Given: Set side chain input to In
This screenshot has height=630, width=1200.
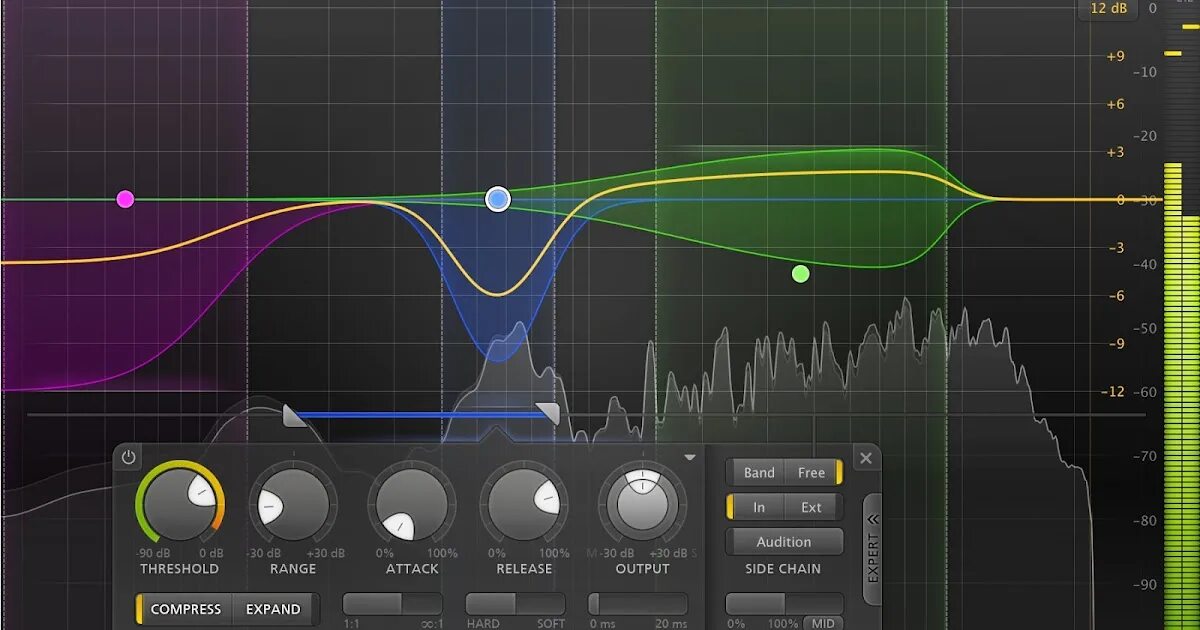Looking at the screenshot, I should pyautogui.click(x=757, y=508).
